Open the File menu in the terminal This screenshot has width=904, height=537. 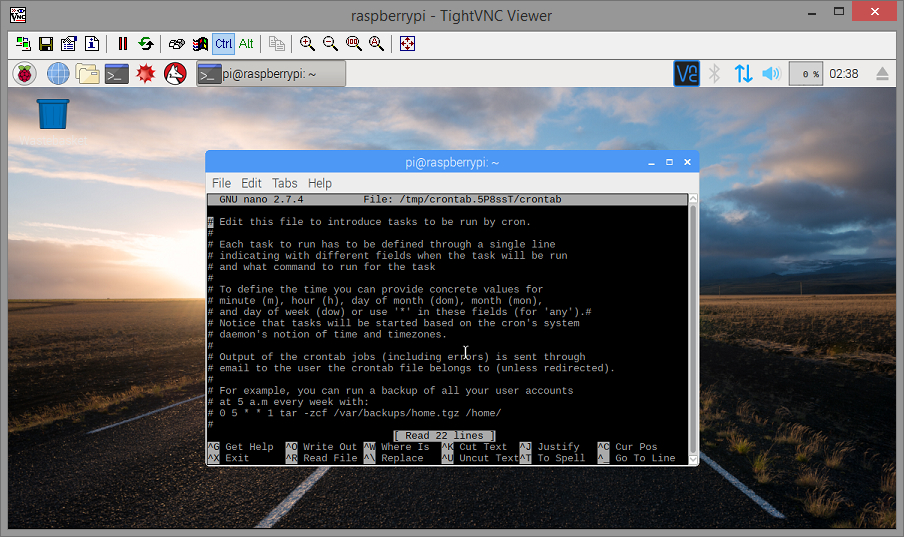(x=221, y=183)
